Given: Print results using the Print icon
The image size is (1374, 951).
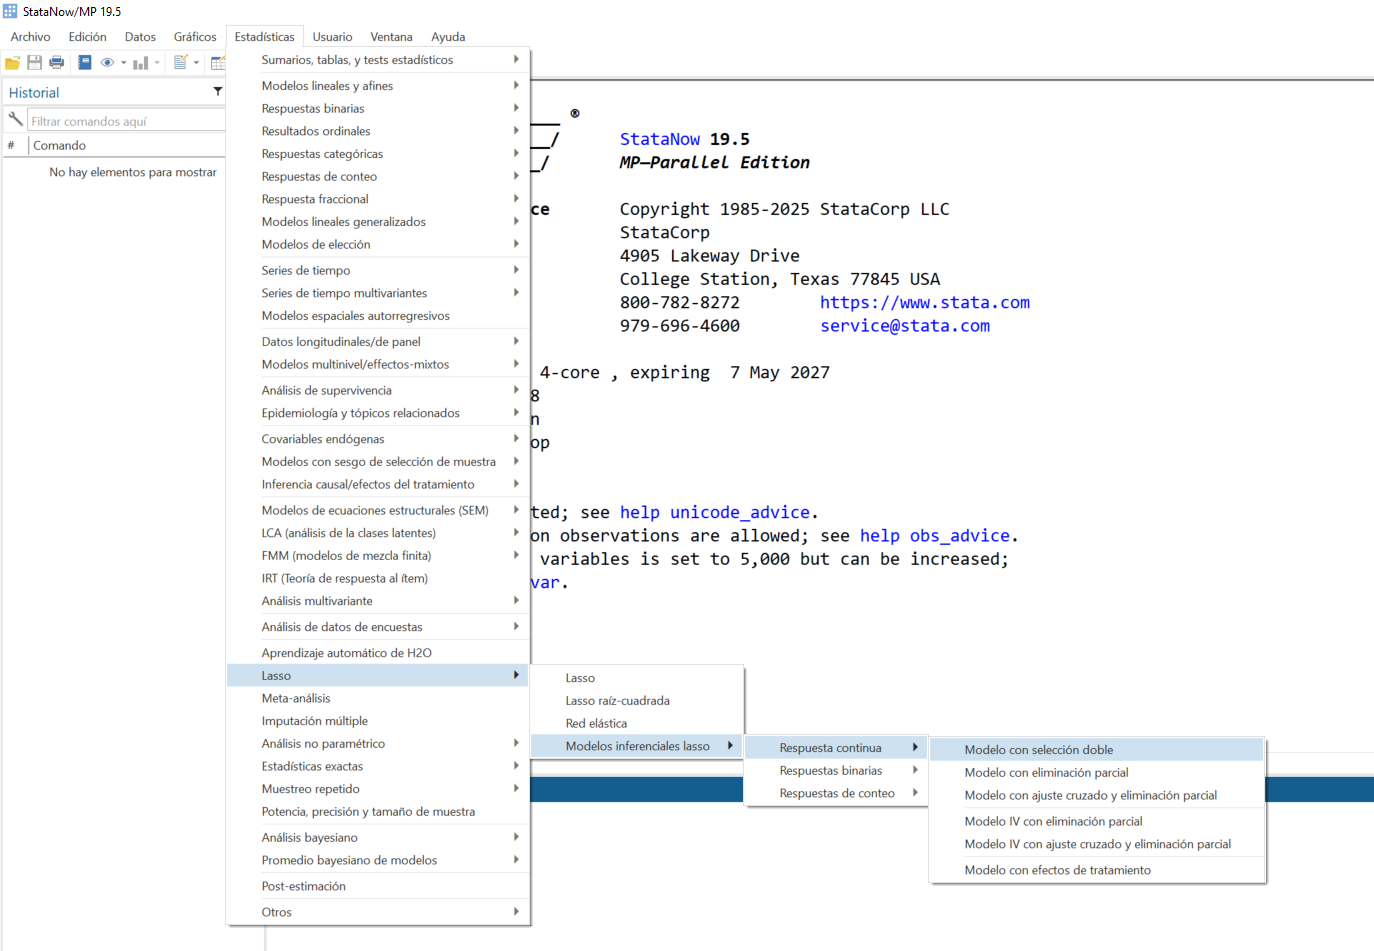Looking at the screenshot, I should click(x=56, y=62).
